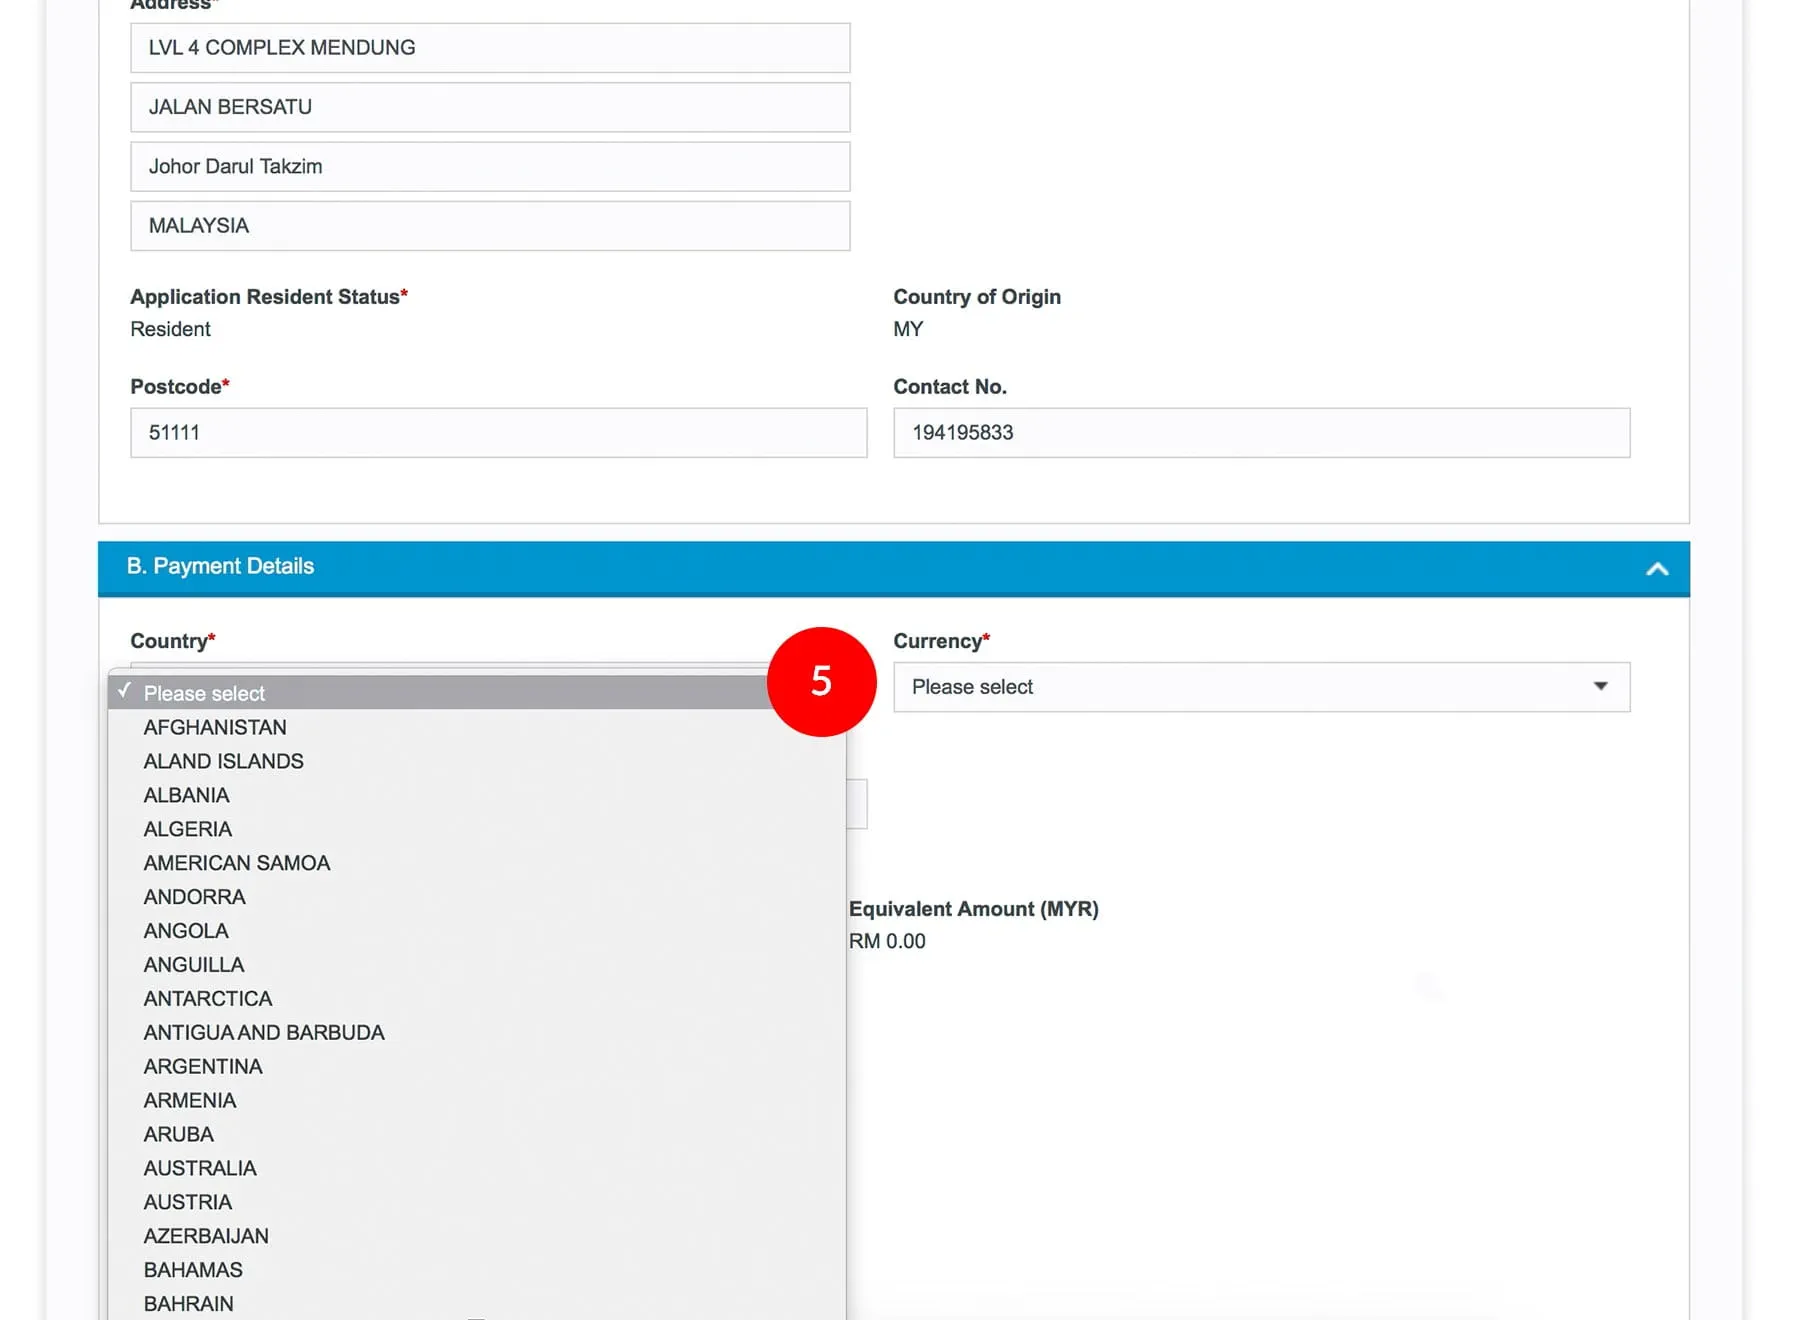Screen dimensions: 1800x1320
Task: Click the Contact No. input field
Action: click(x=1260, y=433)
